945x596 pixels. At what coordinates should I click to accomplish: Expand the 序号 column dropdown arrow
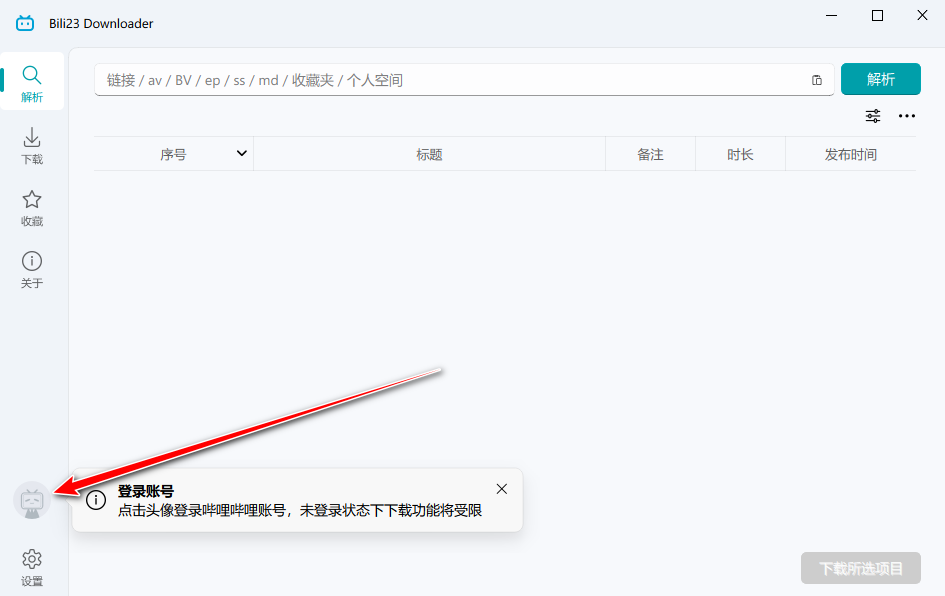[x=242, y=153]
